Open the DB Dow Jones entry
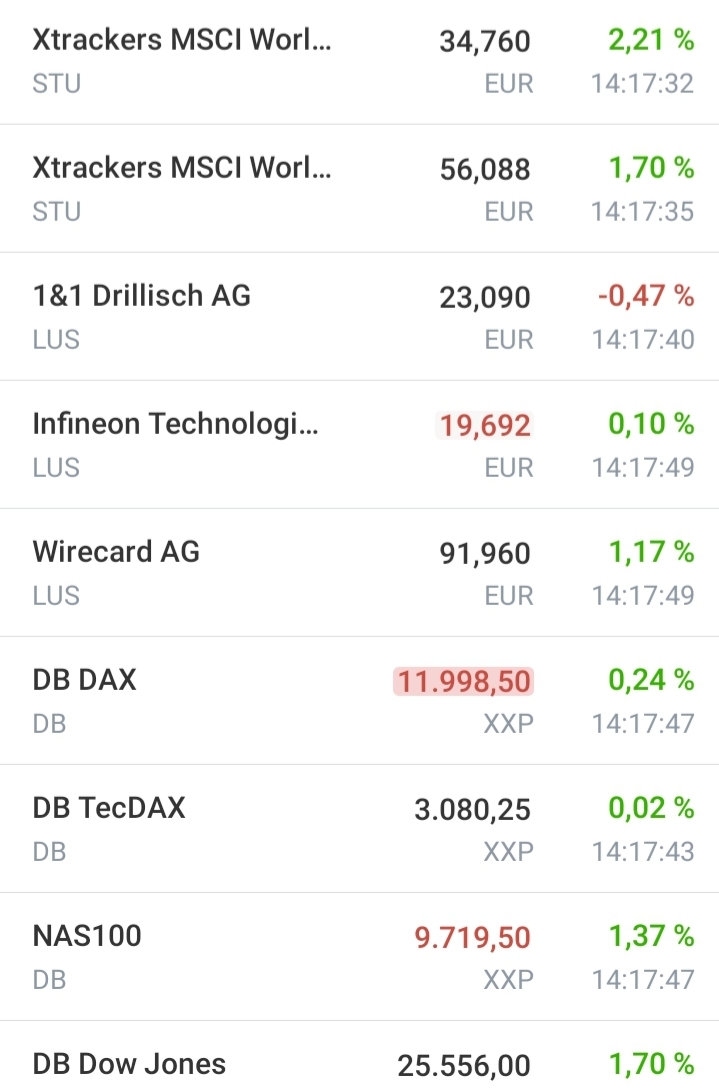Screen dimensions: 719x1088 [x=128, y=1064]
